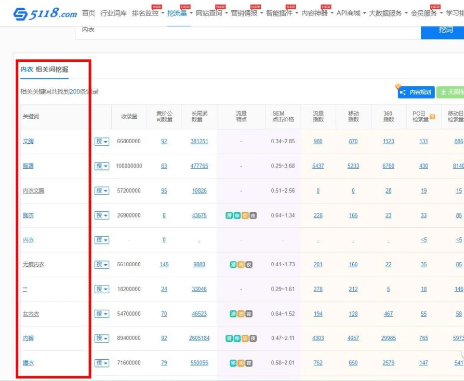Select the 内衣 相关词挖掘 tab
This screenshot has width=464, height=381.
click(x=44, y=69)
